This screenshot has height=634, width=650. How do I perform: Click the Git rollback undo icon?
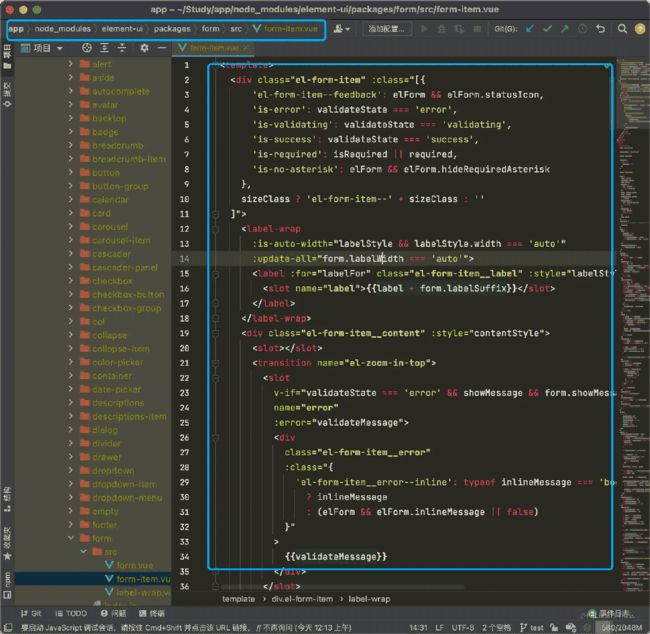point(600,29)
